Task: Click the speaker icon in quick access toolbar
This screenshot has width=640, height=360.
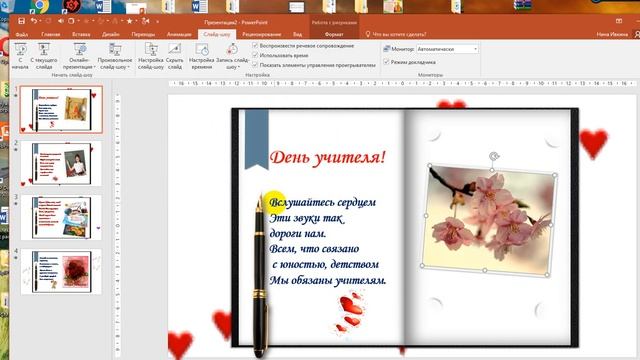Action: coord(60,21)
